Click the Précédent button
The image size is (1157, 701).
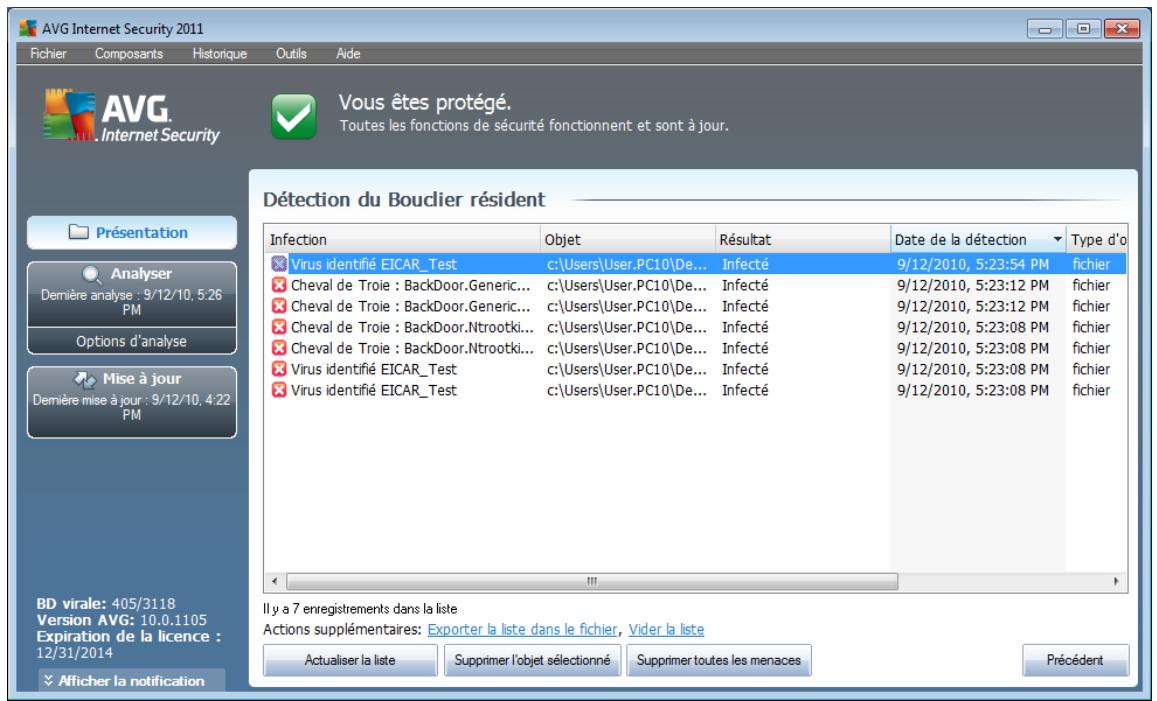[1075, 660]
